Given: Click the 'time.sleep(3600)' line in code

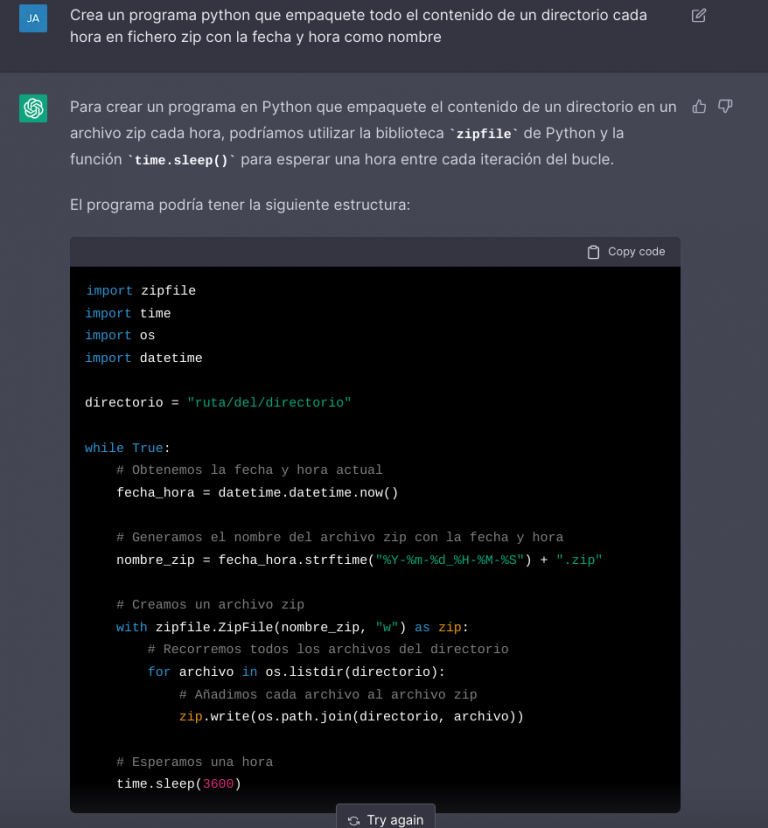Looking at the screenshot, I should click(179, 784).
